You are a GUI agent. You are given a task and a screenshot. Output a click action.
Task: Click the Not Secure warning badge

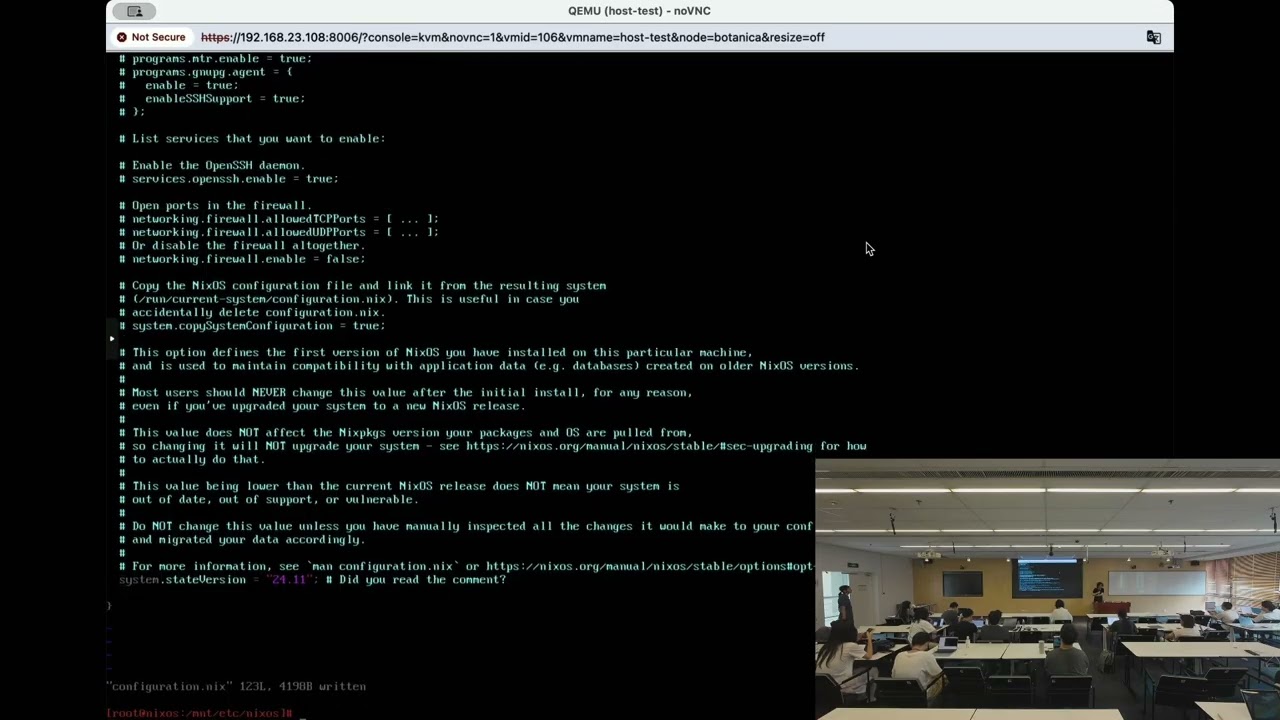[151, 37]
